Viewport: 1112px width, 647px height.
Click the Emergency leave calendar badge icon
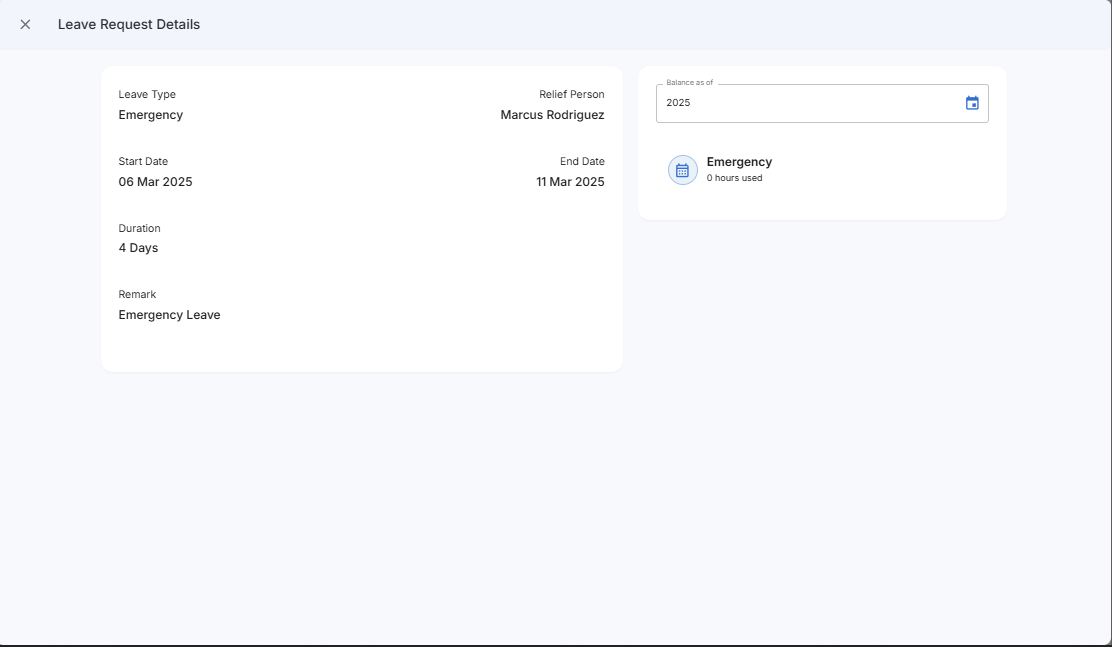pos(682,170)
